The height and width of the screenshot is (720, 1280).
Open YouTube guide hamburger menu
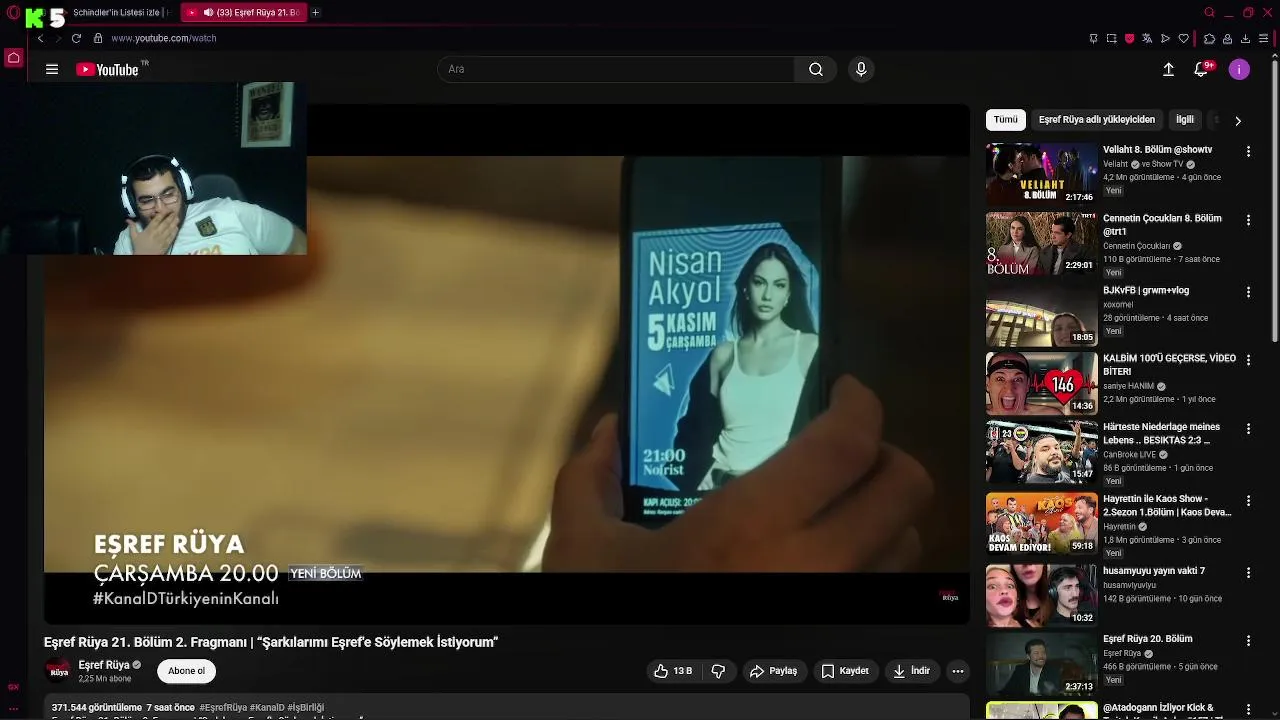52,69
